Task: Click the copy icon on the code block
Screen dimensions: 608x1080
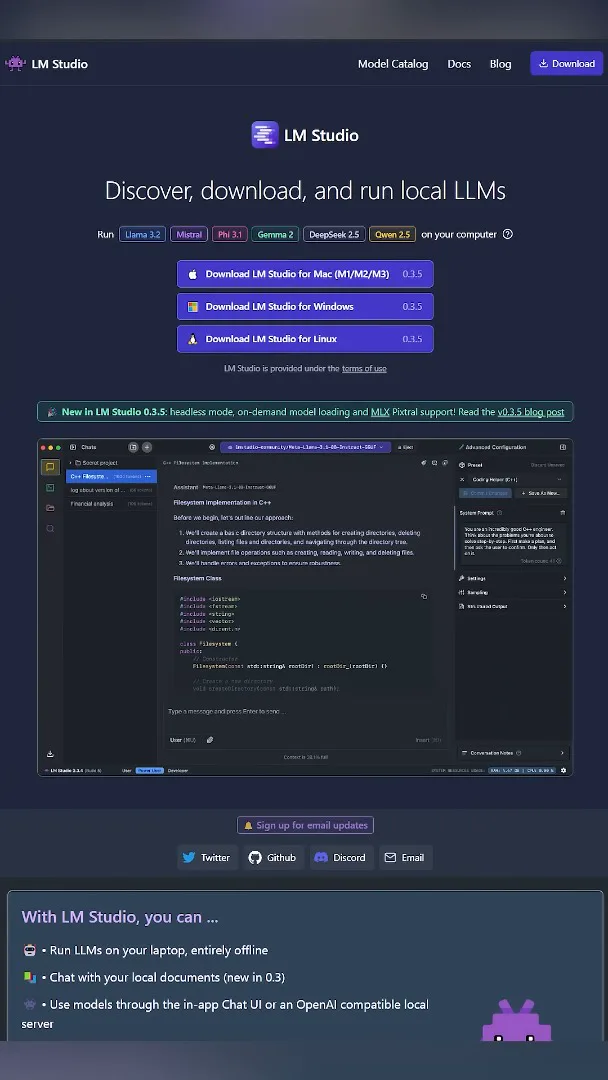Action: pos(423,596)
